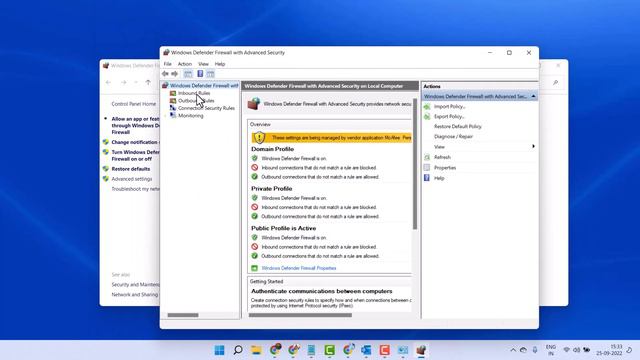Click Diagnose / Repair action
This screenshot has width=640, height=360.
pyautogui.click(x=453, y=137)
